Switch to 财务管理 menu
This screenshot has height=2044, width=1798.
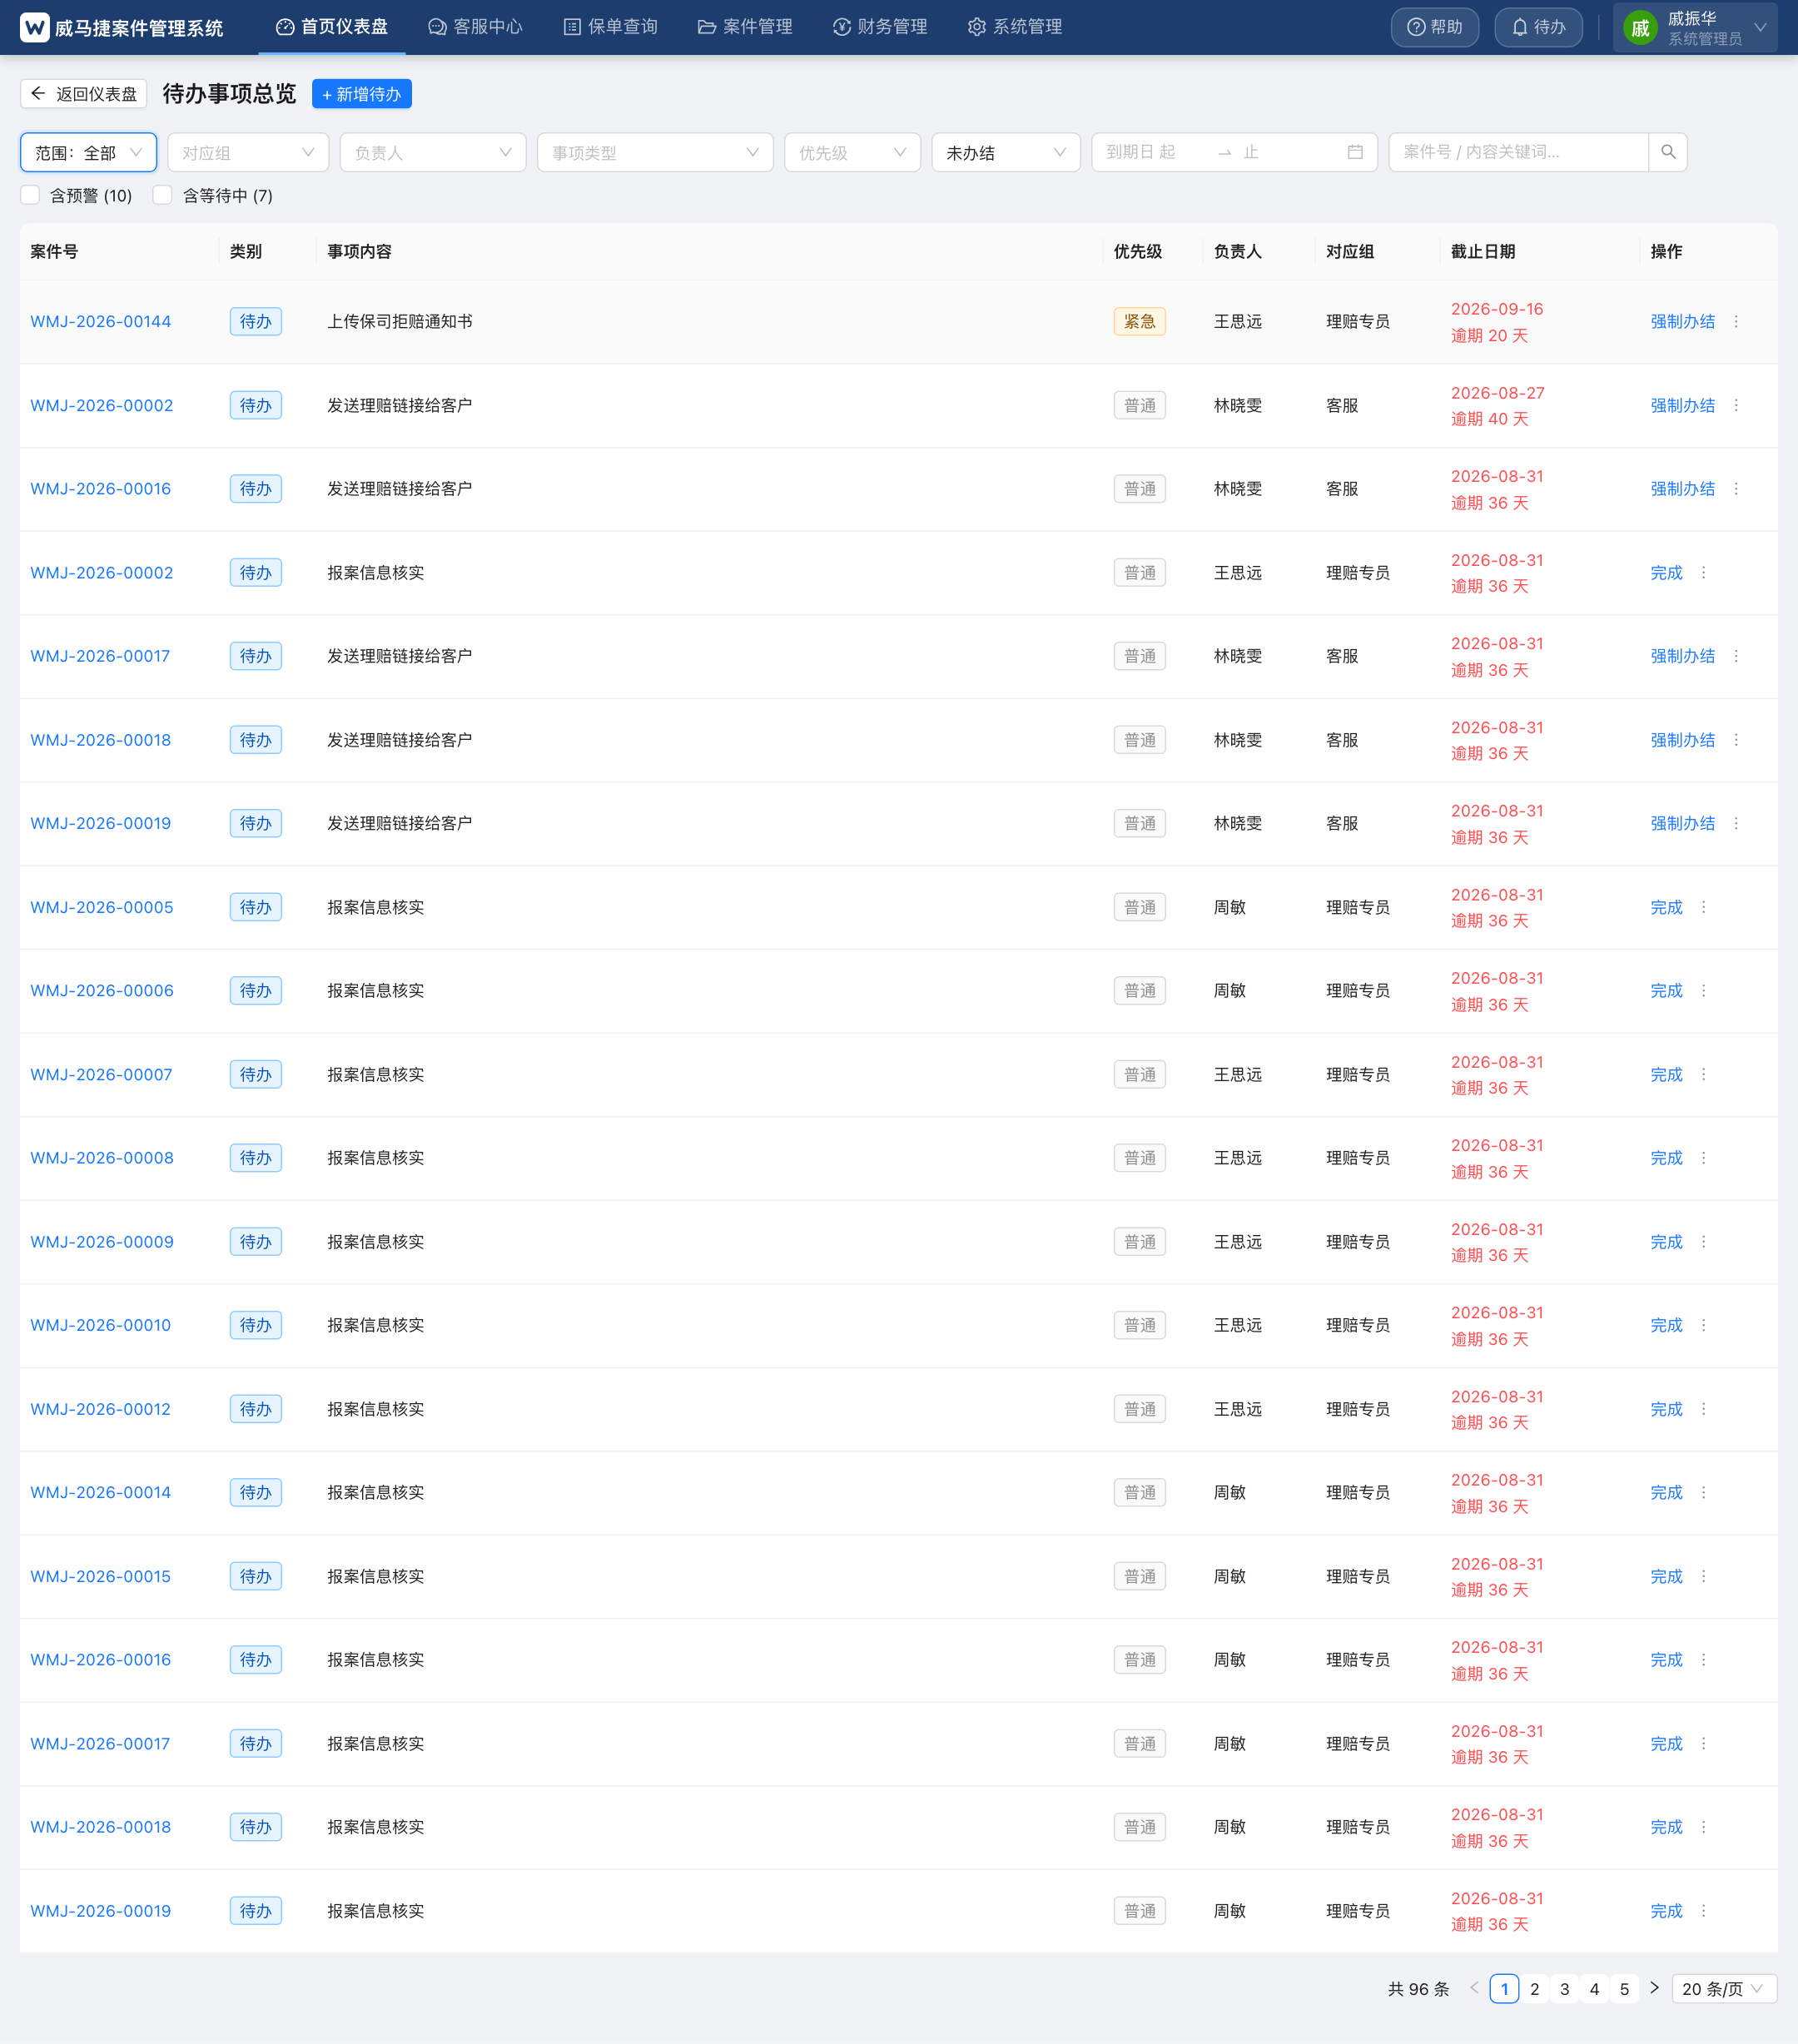coord(880,27)
